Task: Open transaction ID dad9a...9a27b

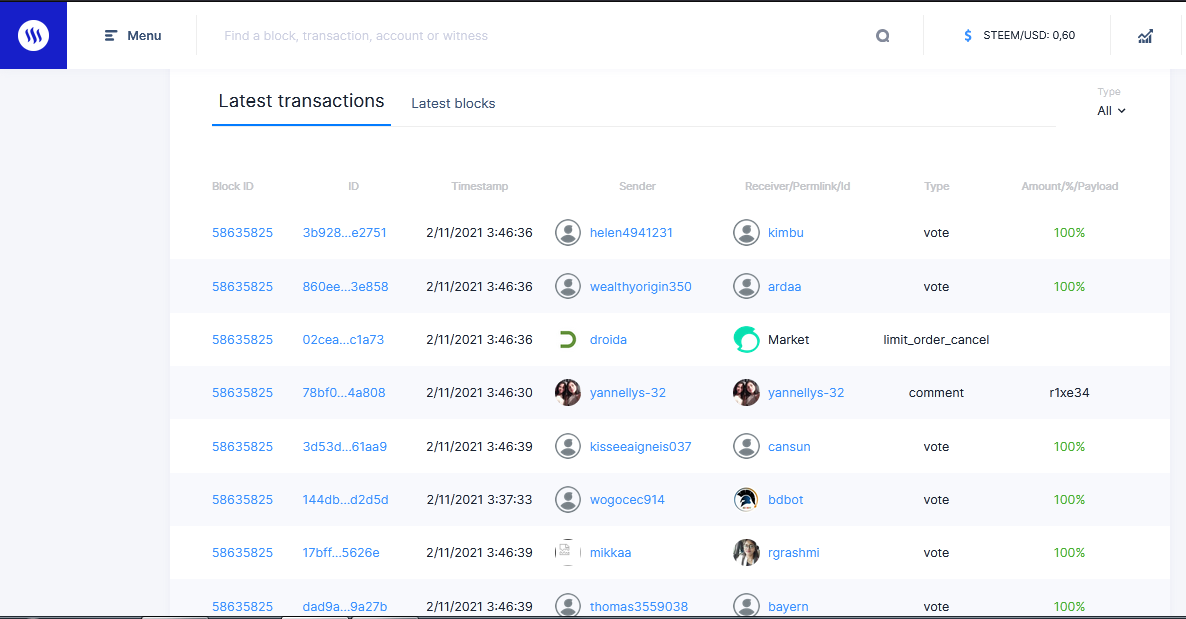Action: 344,606
